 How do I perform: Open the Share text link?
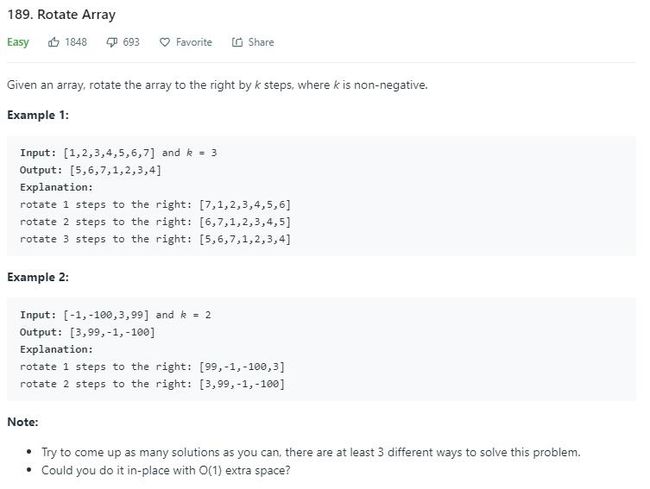click(261, 42)
